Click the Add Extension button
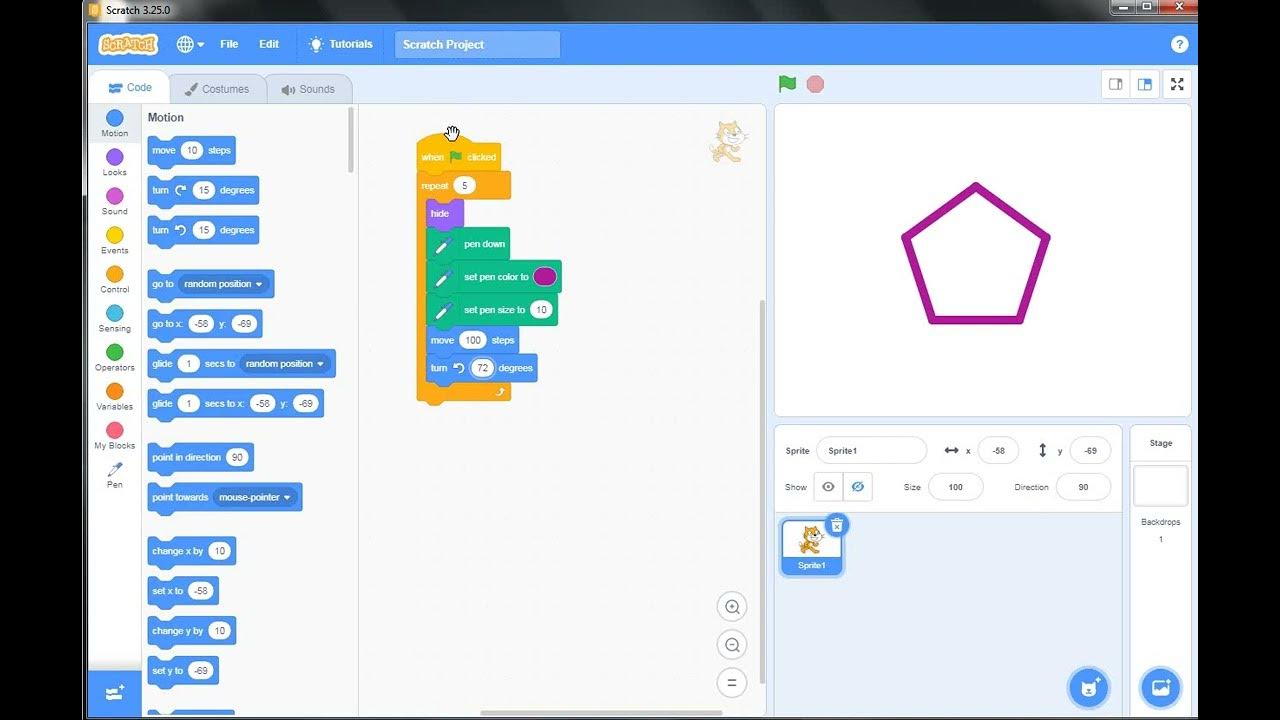1280x720 pixels. point(115,693)
